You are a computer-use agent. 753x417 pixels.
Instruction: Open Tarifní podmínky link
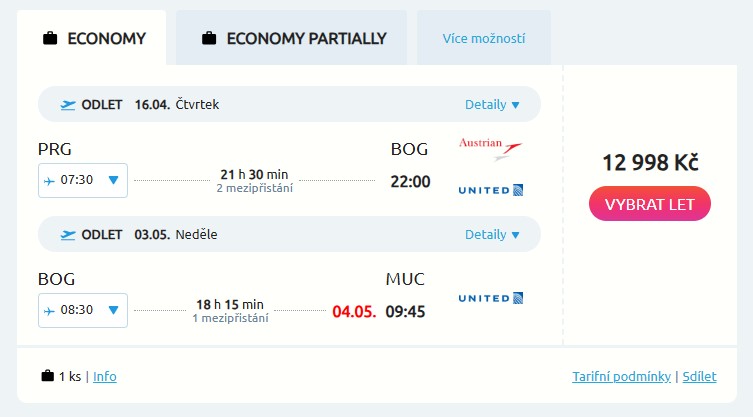tap(621, 376)
